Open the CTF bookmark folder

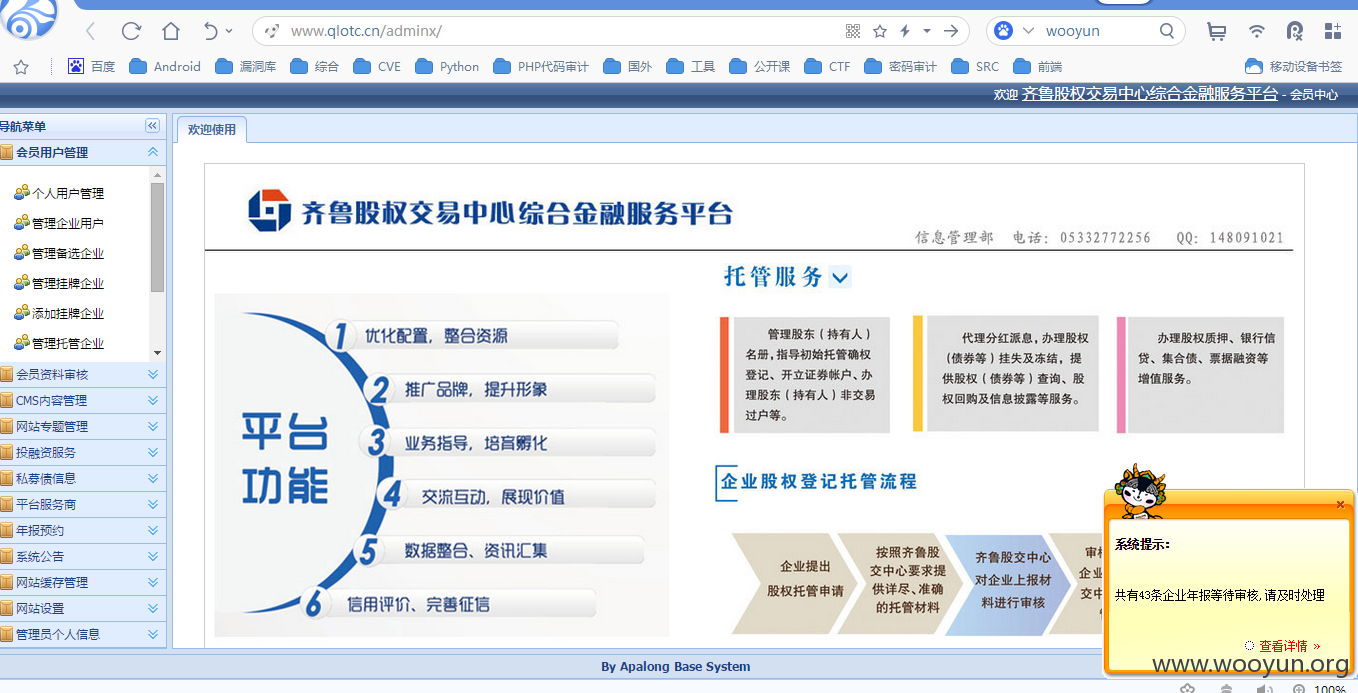click(828, 67)
